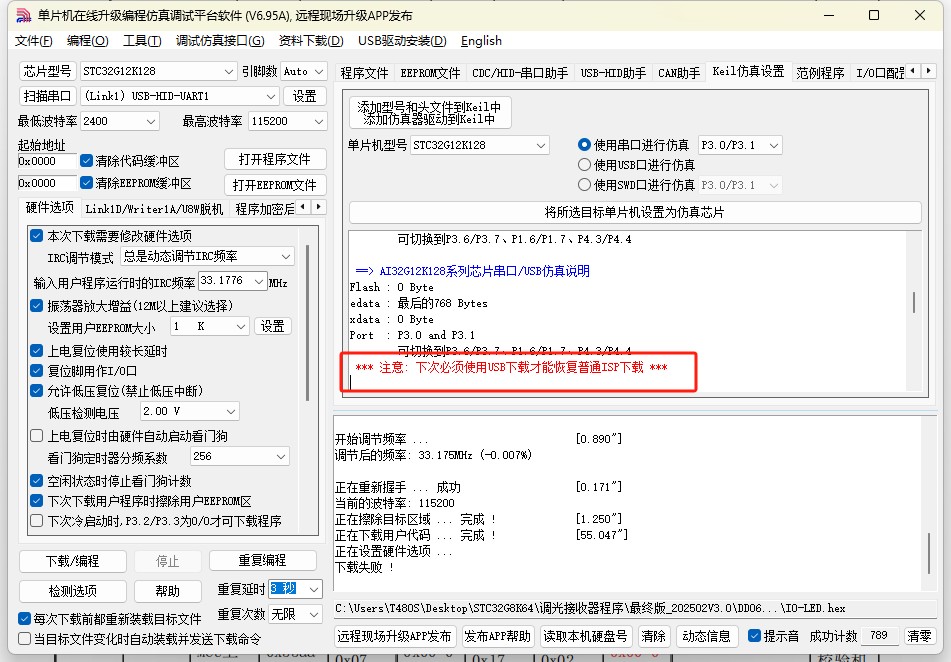Click the 扫描串口 button

47,96
